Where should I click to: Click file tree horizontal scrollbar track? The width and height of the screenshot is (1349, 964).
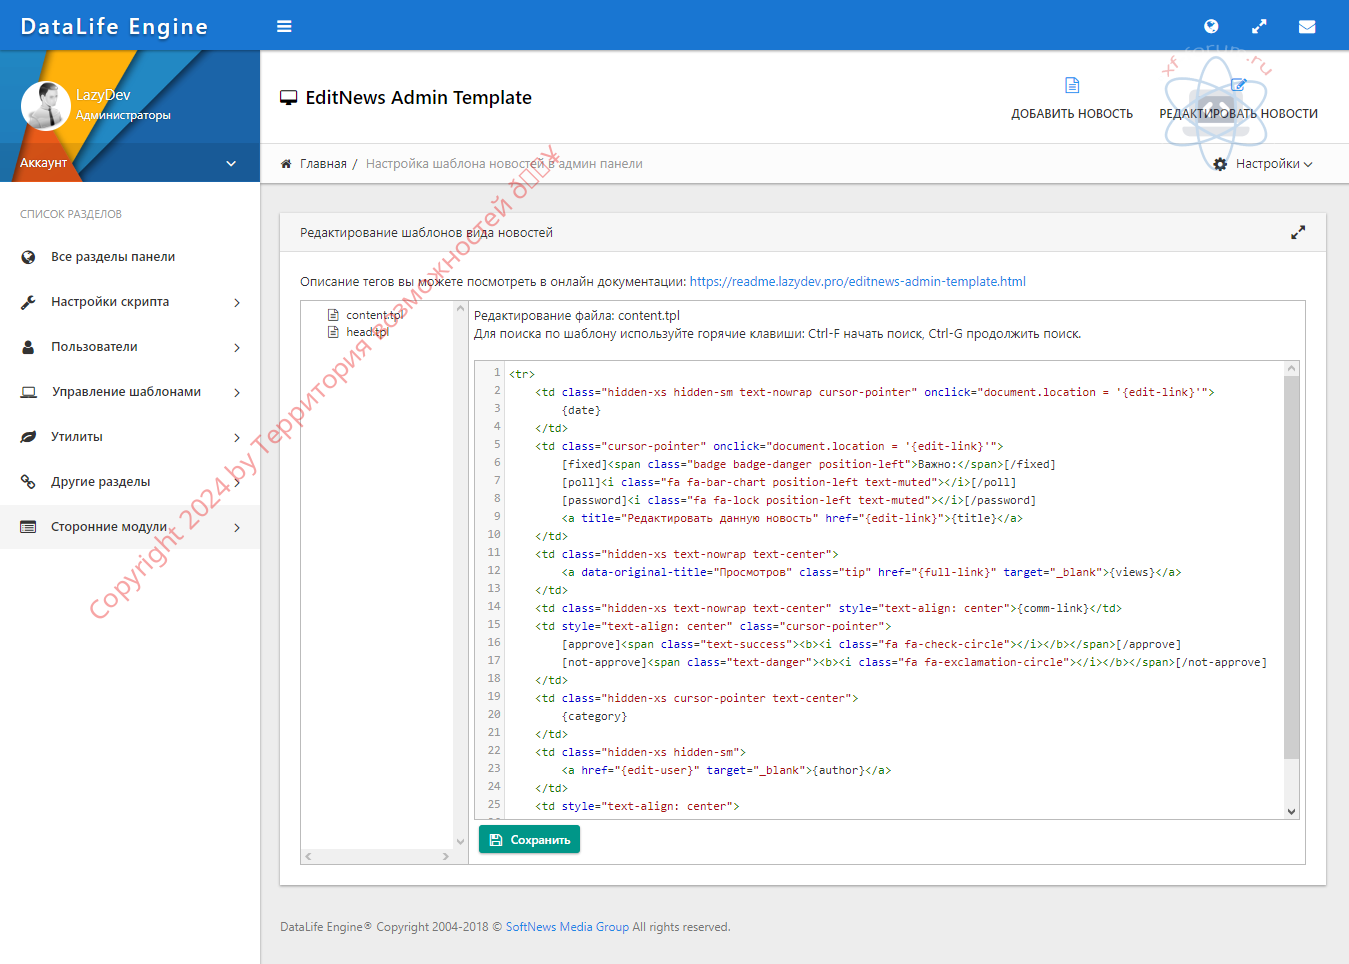pos(377,856)
